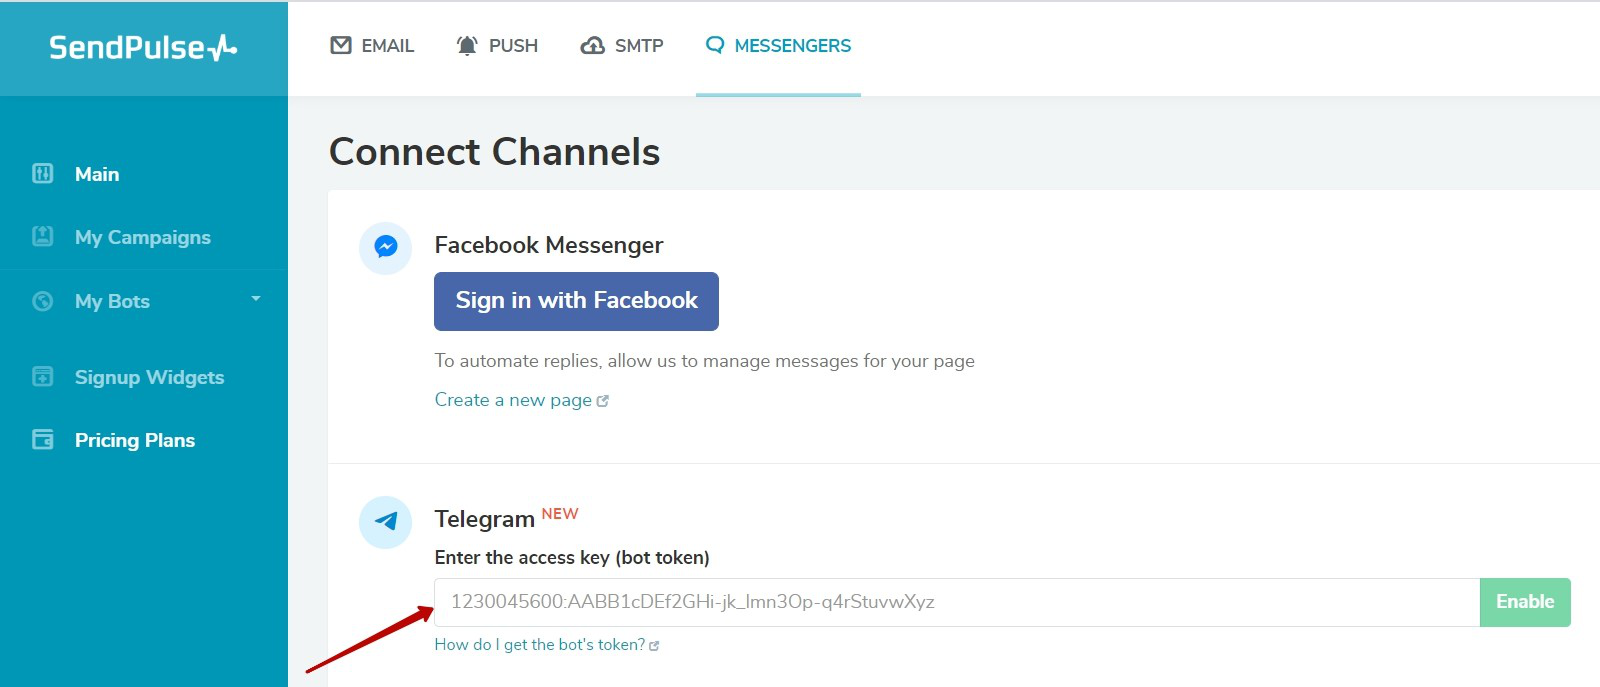Expand the My Bots dropdown arrow
Viewport: 1600px width, 687px height.
tap(256, 299)
